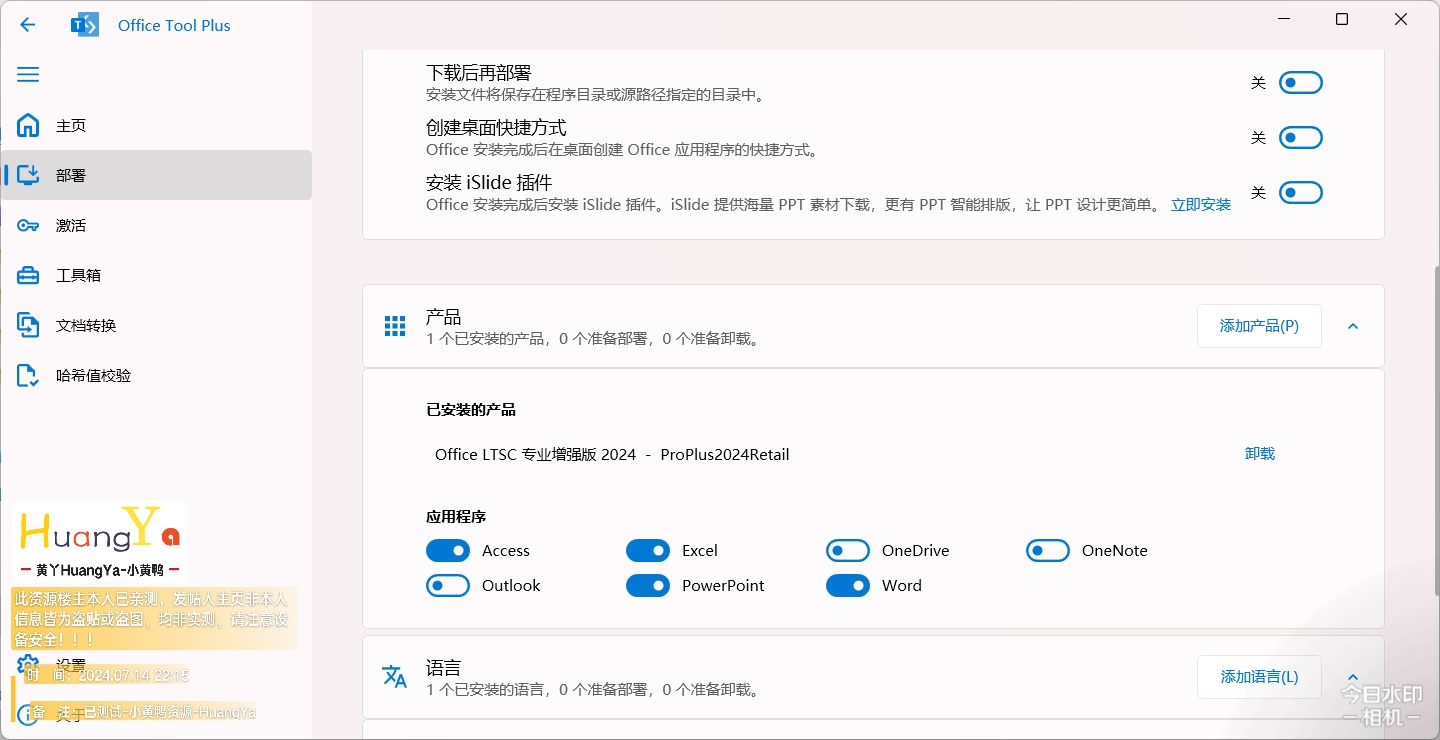1440x740 pixels.
Task: Enable the 安装 iSlide 插件 switch
Action: click(1301, 193)
